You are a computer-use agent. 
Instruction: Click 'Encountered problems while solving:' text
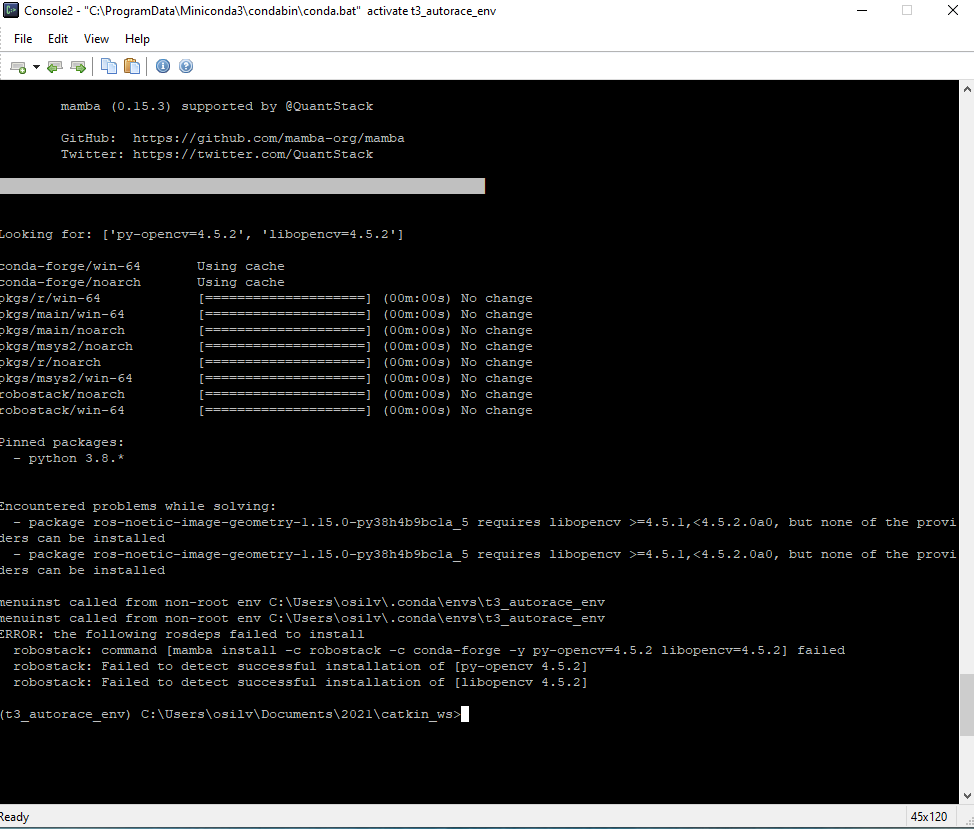(x=138, y=506)
